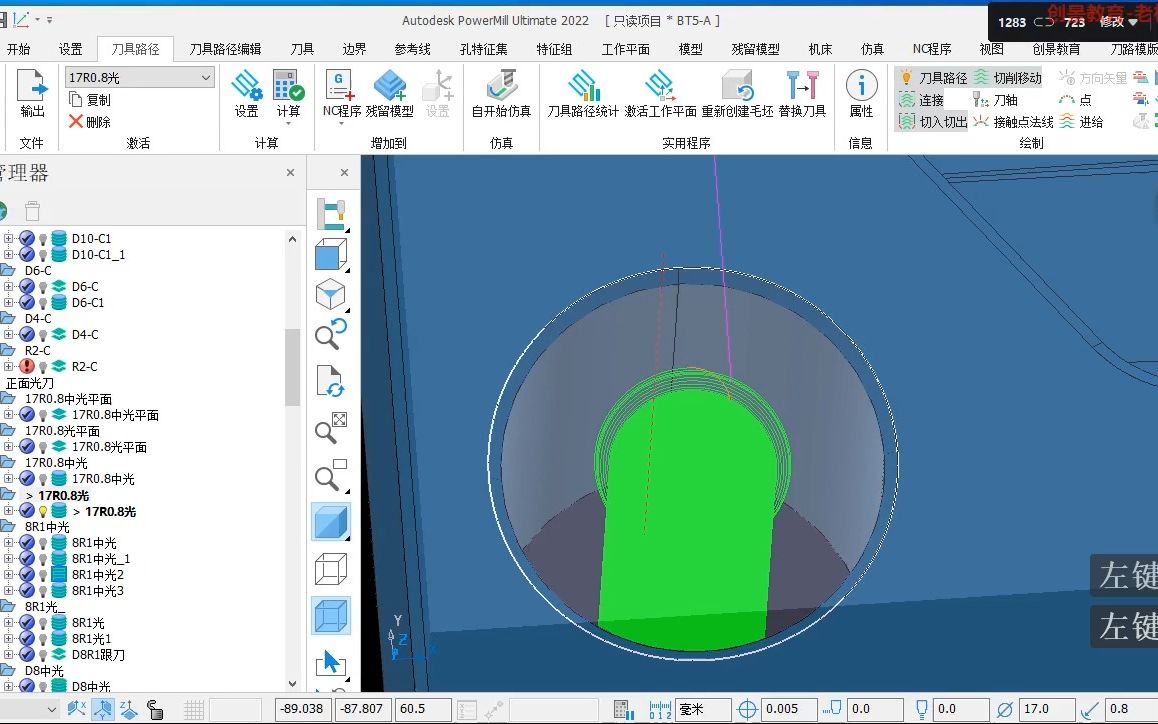The width and height of the screenshot is (1158, 724).
Task: Toggle light bulb for 17R0.8光 toolpath
Action: (43, 511)
